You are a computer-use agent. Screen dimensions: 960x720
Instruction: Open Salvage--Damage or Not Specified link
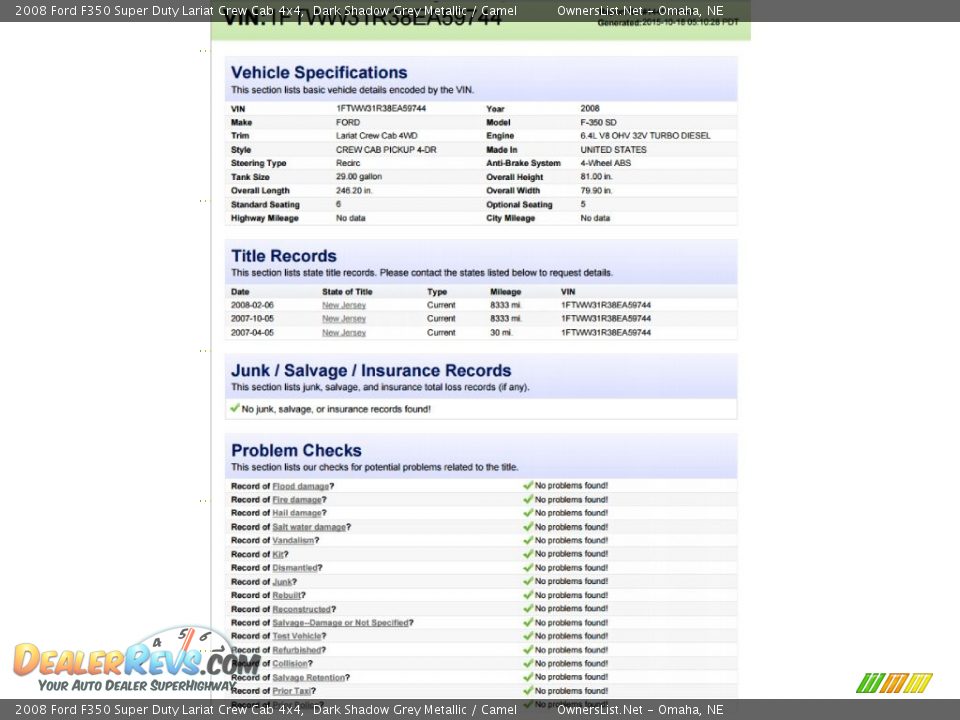coord(340,623)
